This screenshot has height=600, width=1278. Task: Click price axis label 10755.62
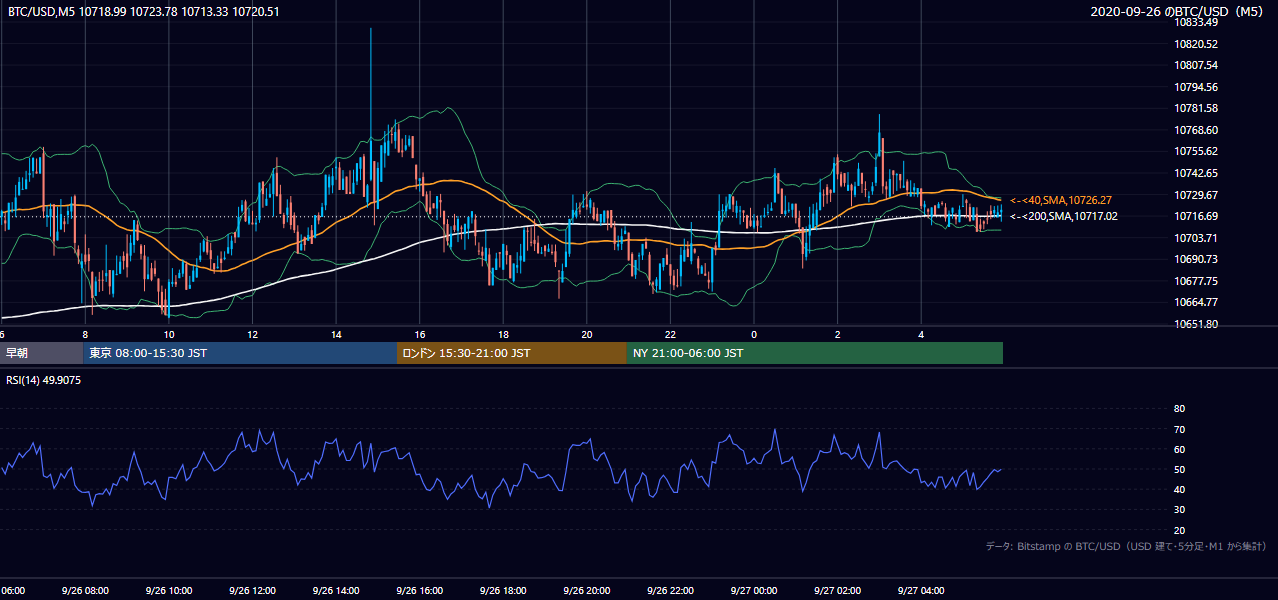[1196, 151]
